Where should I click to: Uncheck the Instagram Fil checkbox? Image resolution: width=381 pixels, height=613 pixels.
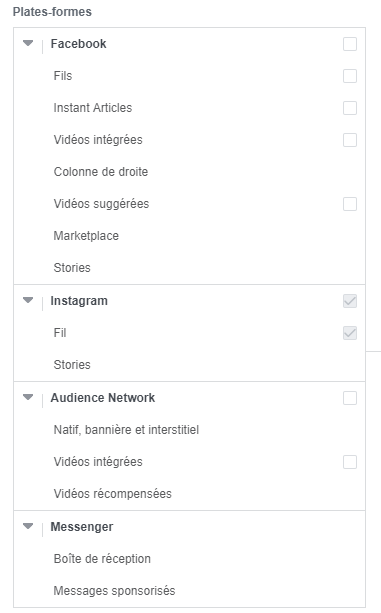[x=350, y=333]
